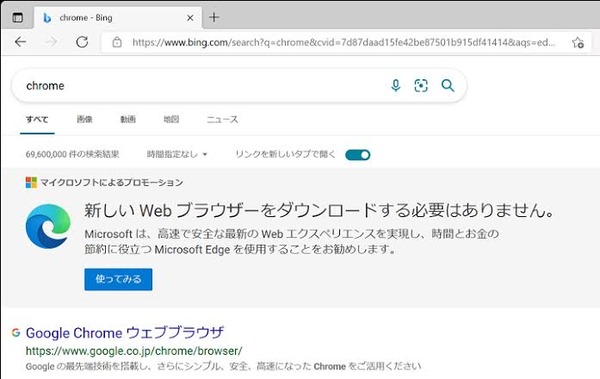This screenshot has width=600, height=379.
Task: Start voice search with microphone icon
Action: (396, 85)
